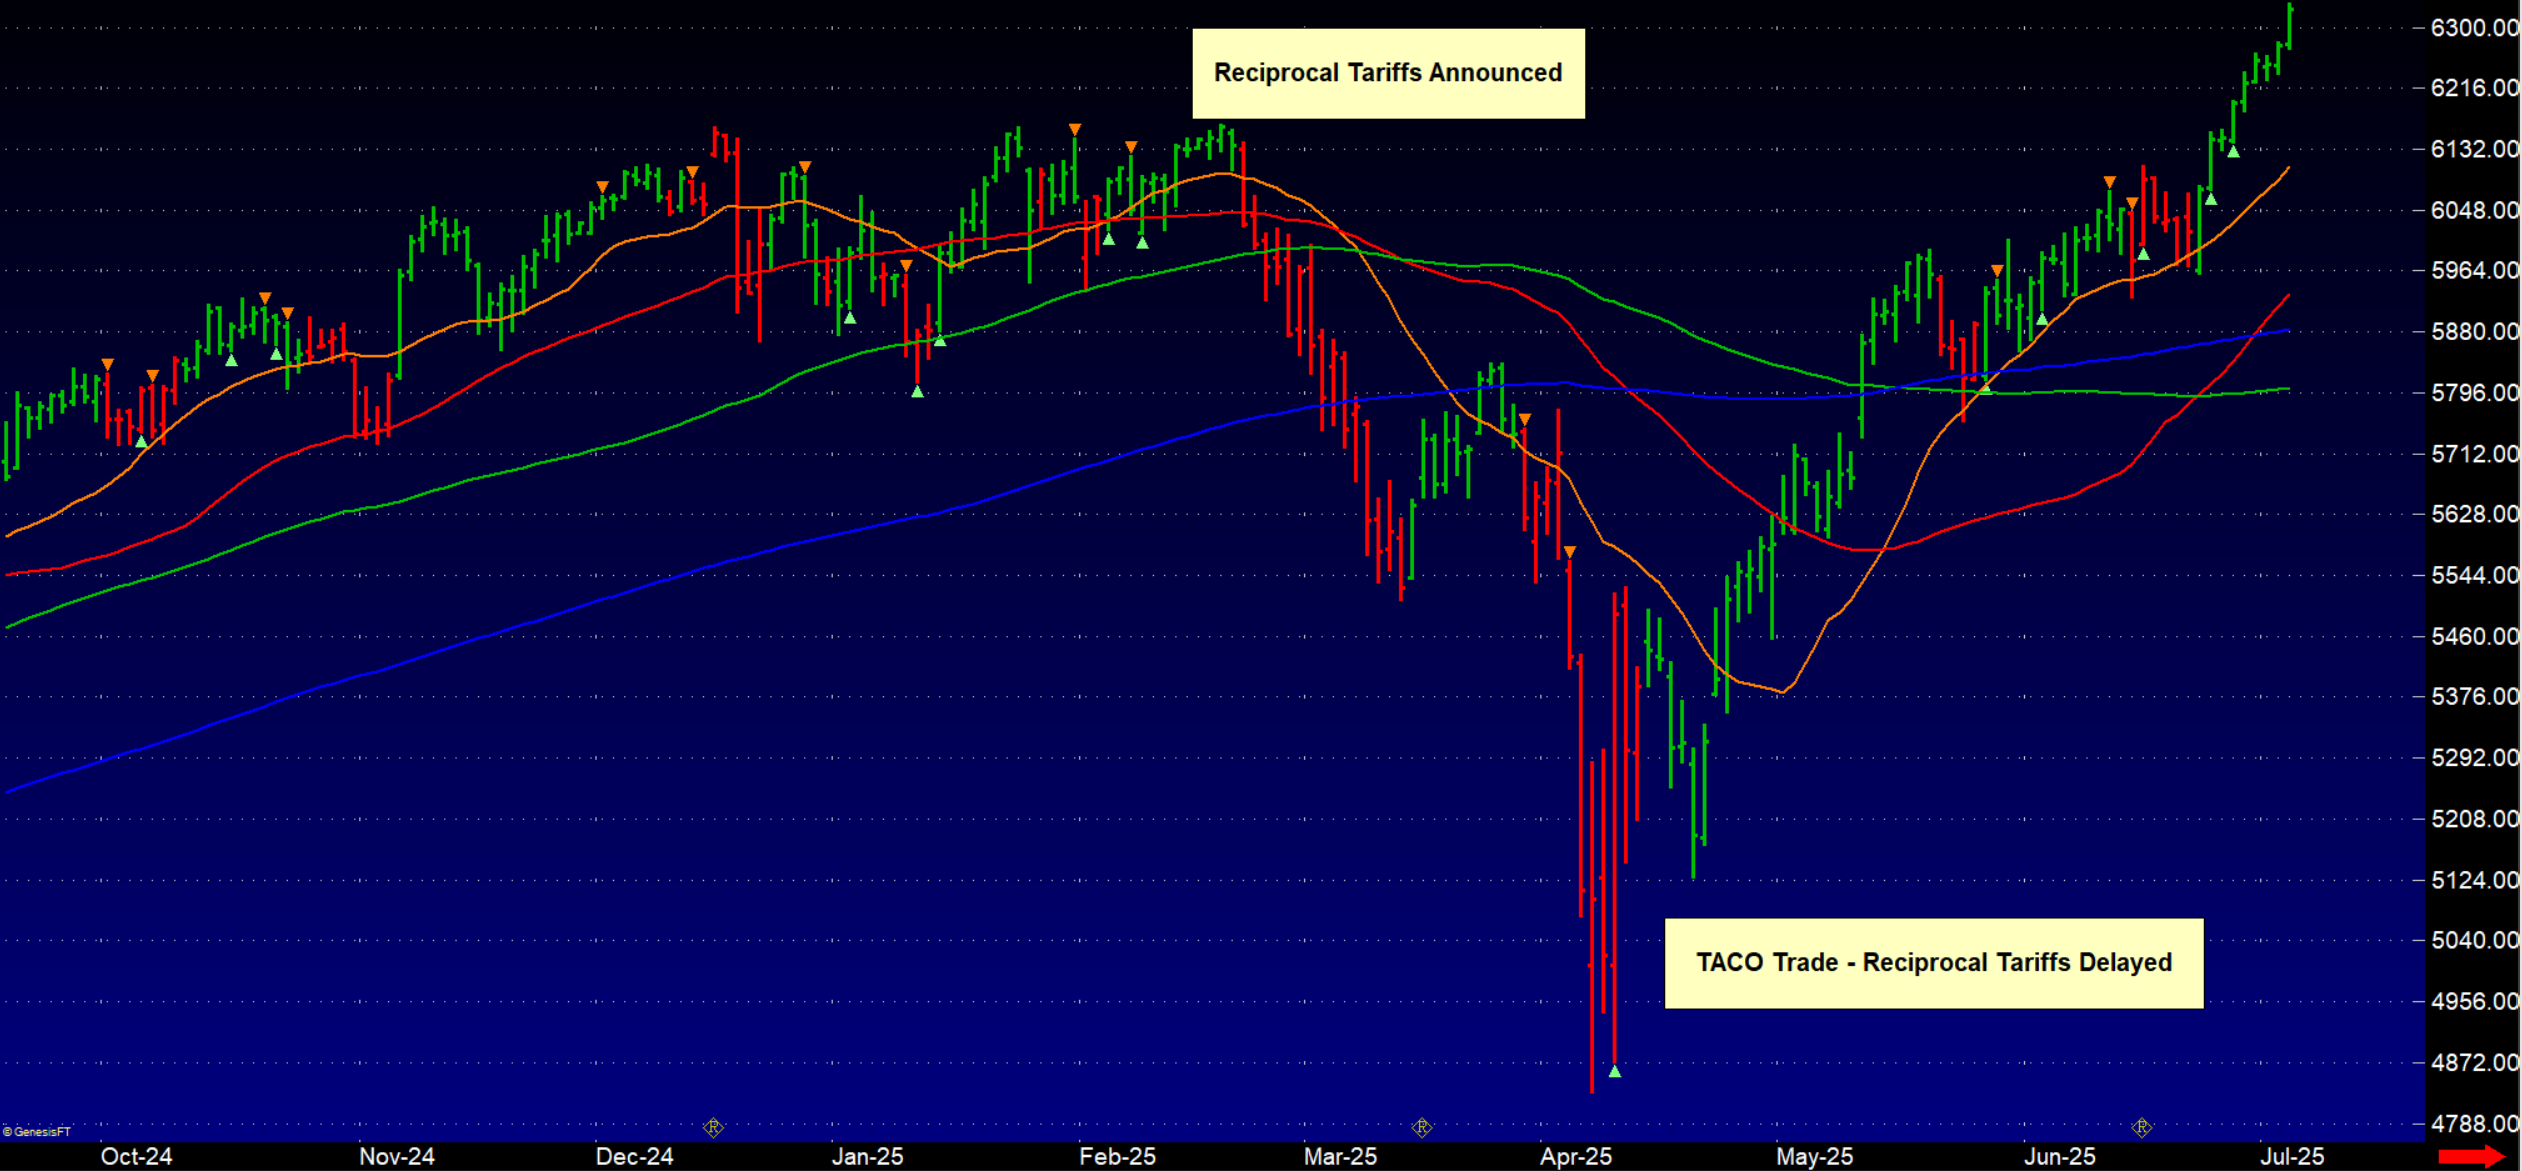Click the 5460.00 price scale label
The height and width of the screenshot is (1171, 2522).
[x=2474, y=636]
